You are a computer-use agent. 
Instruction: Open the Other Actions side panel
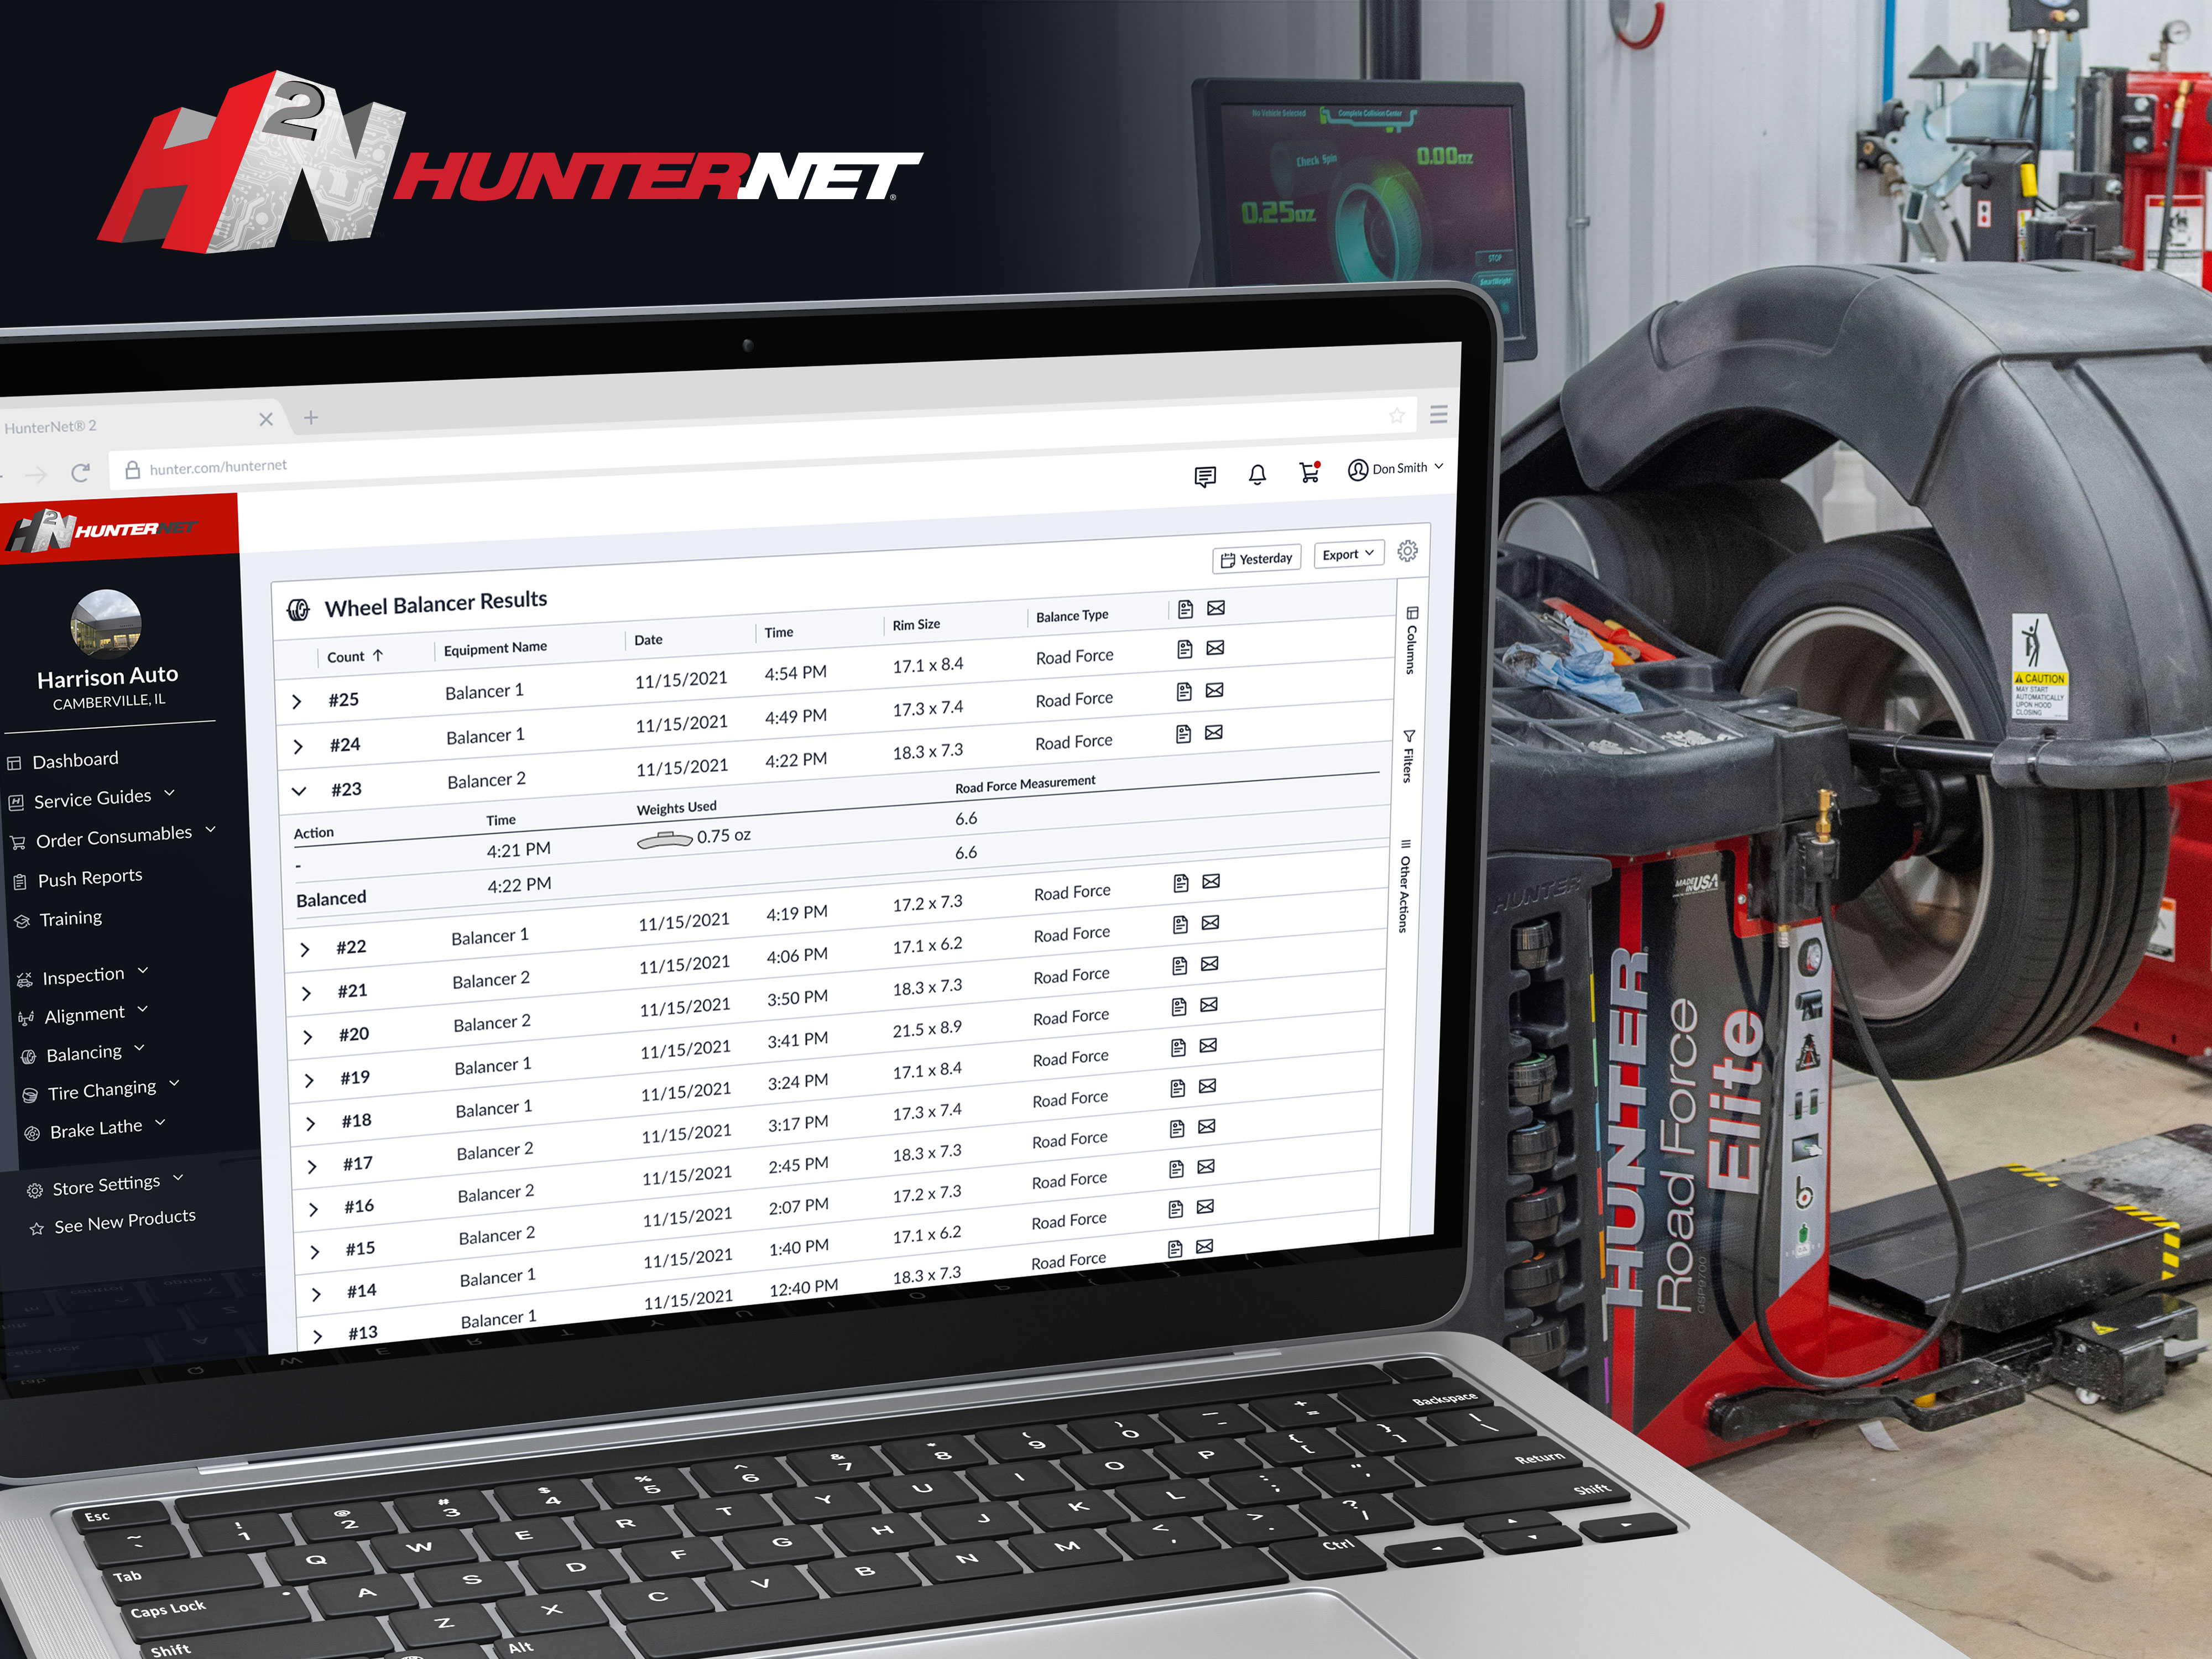1404,886
